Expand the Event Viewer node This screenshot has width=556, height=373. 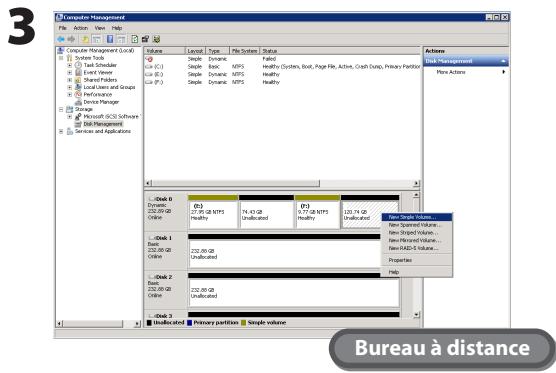point(70,73)
